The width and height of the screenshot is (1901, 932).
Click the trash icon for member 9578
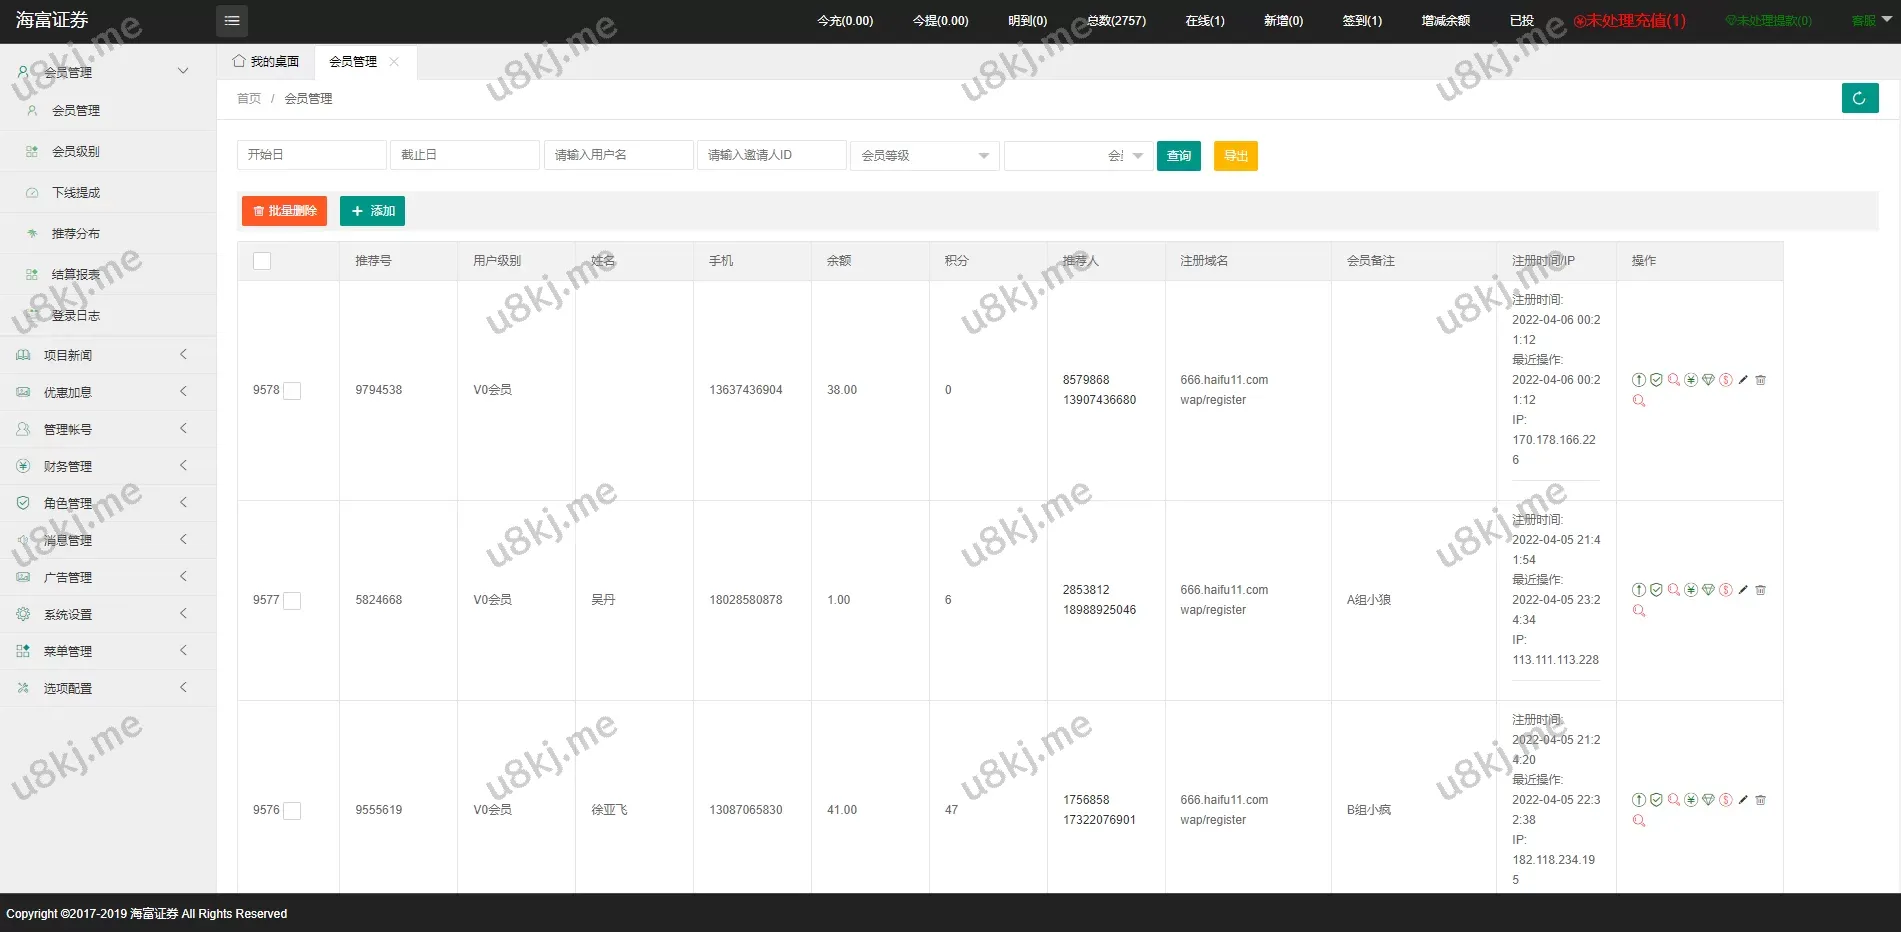(x=1760, y=380)
